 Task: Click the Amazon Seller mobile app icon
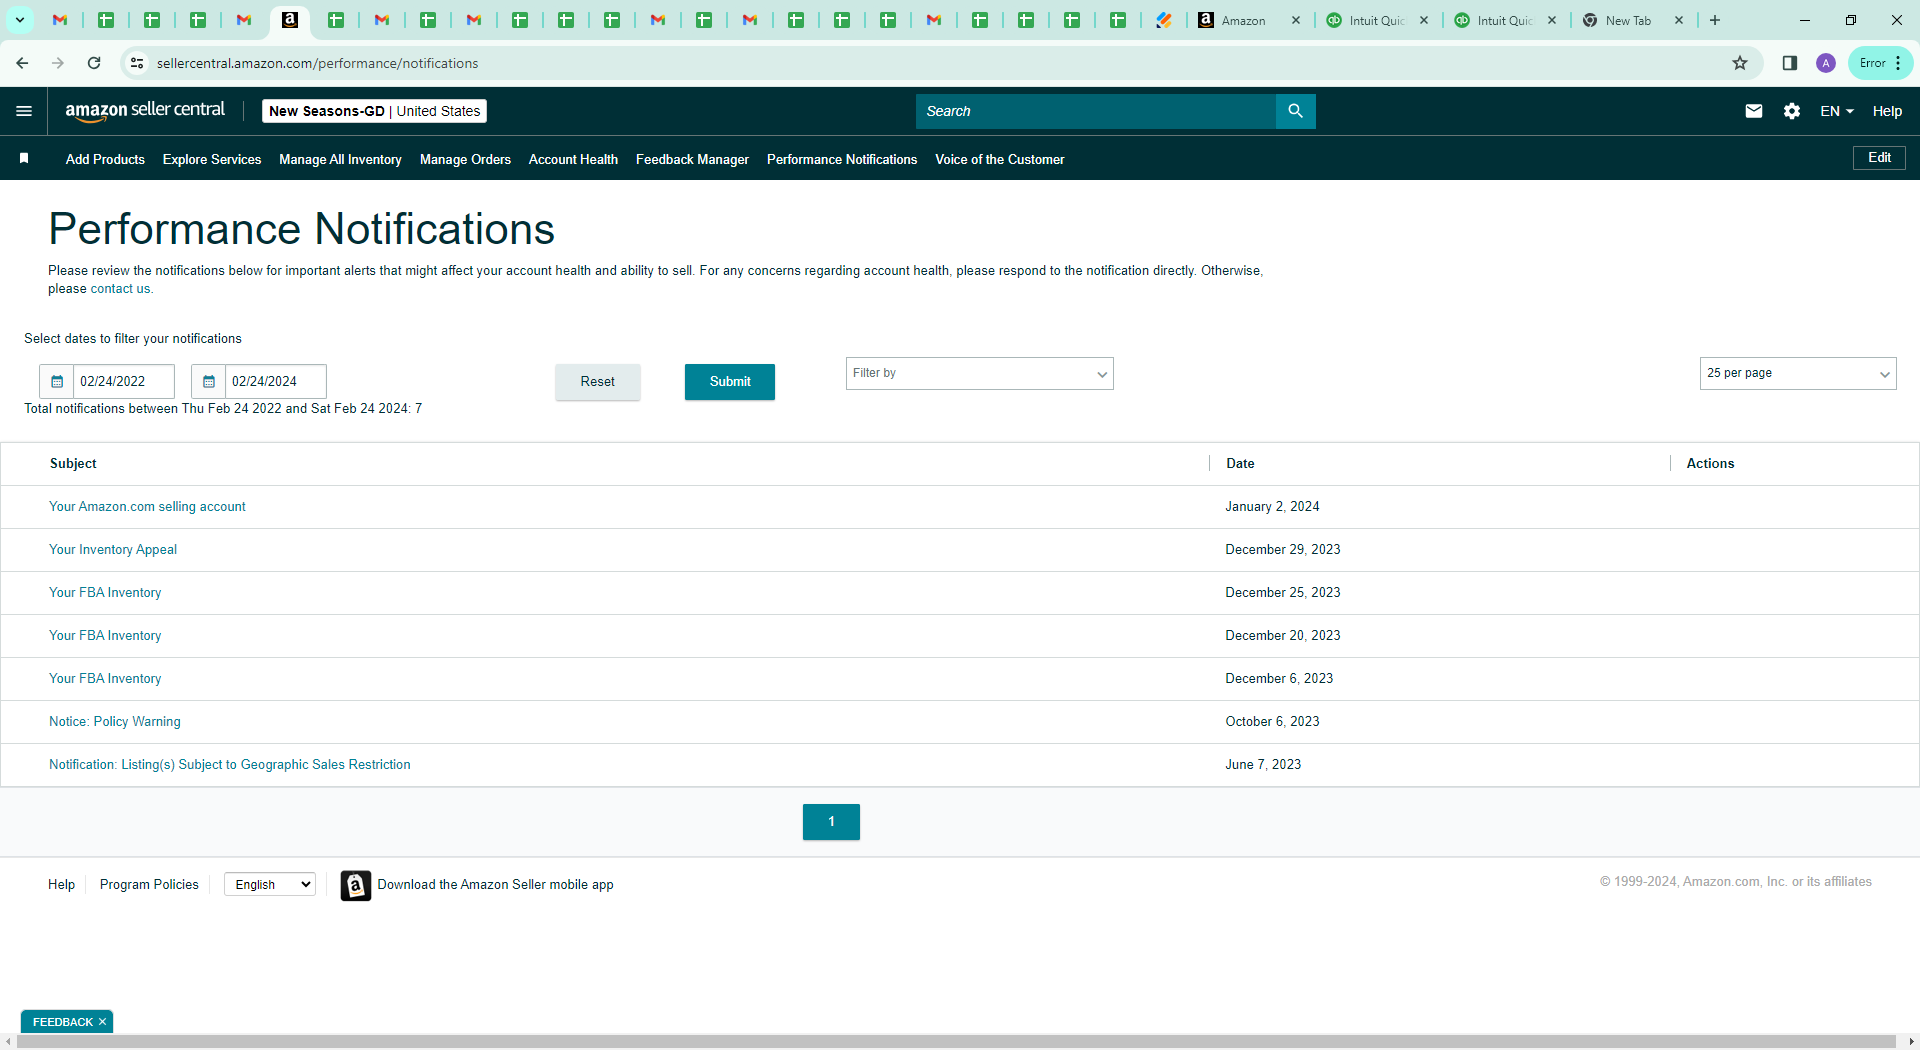[x=355, y=885]
